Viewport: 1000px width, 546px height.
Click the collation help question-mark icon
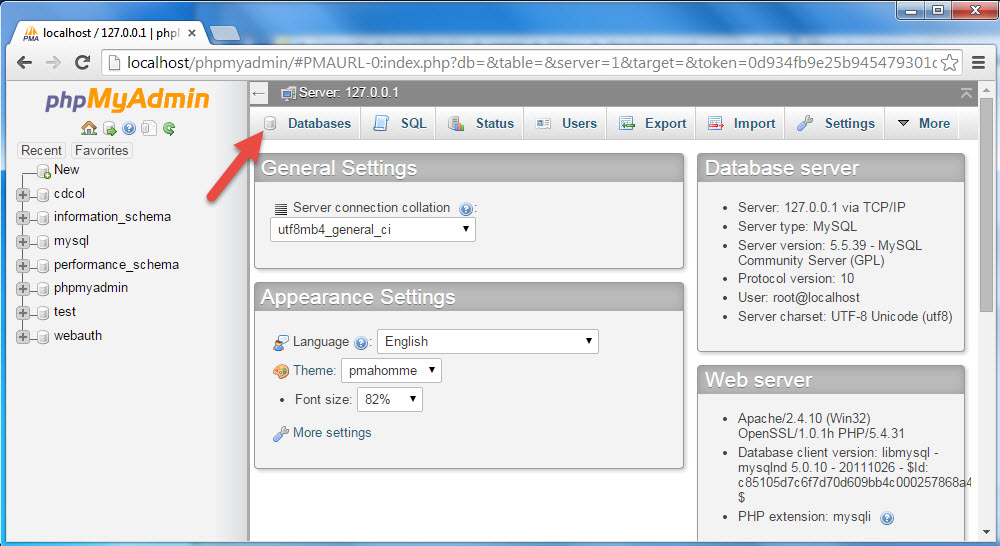click(x=465, y=209)
